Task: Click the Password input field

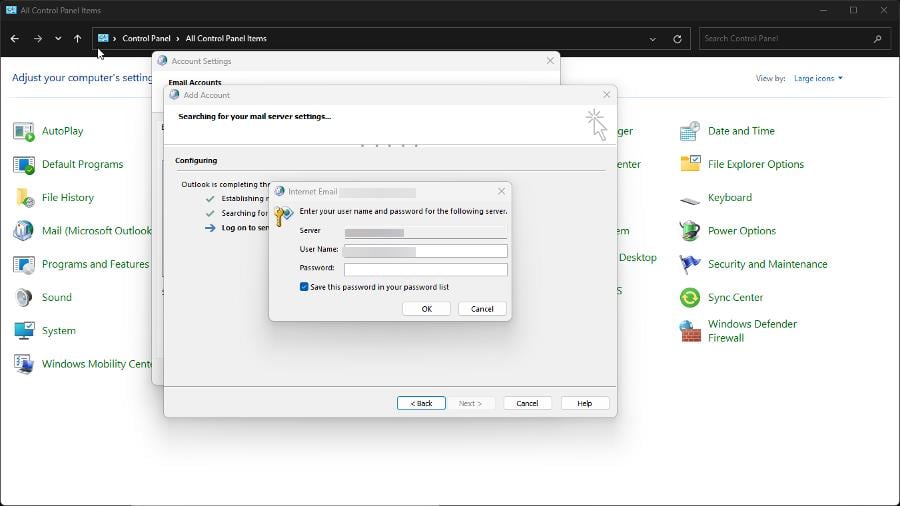Action: [x=425, y=268]
